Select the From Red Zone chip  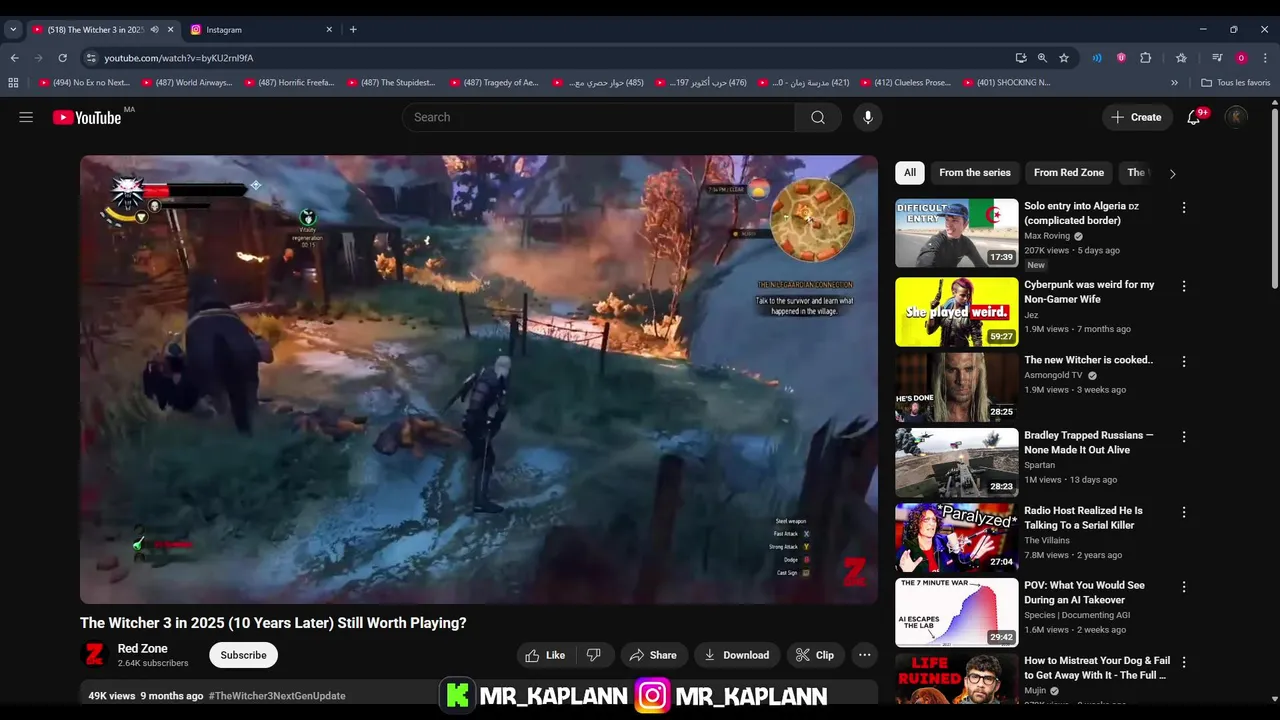pyautogui.click(x=1069, y=173)
